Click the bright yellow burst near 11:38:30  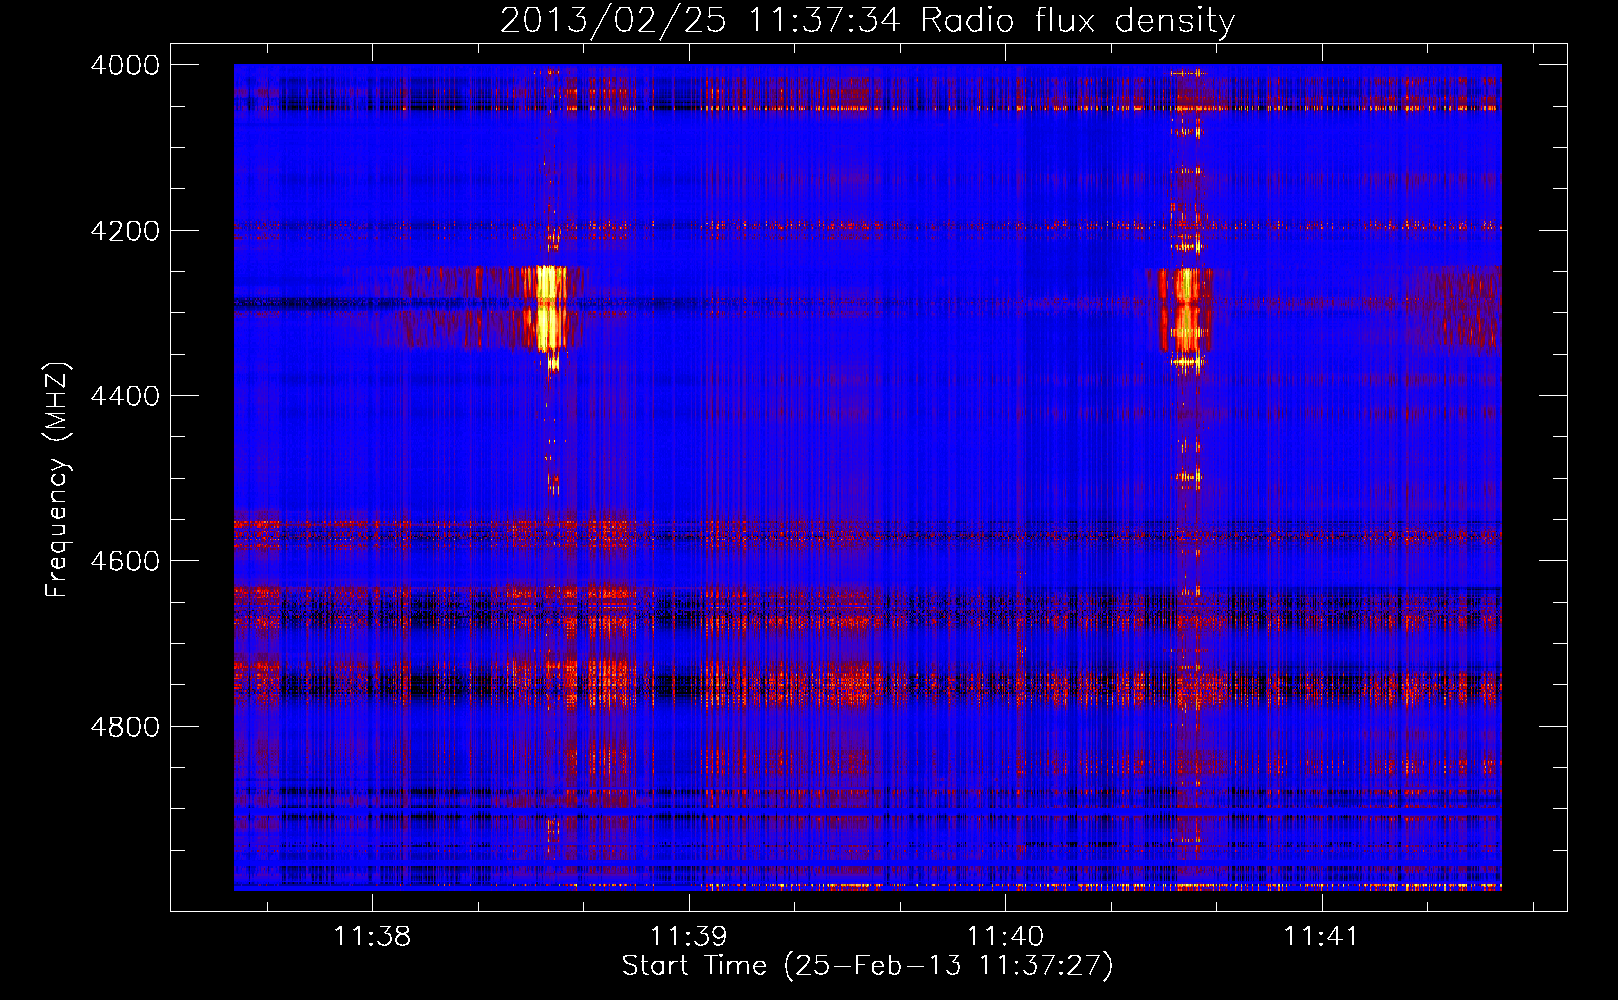547,308
